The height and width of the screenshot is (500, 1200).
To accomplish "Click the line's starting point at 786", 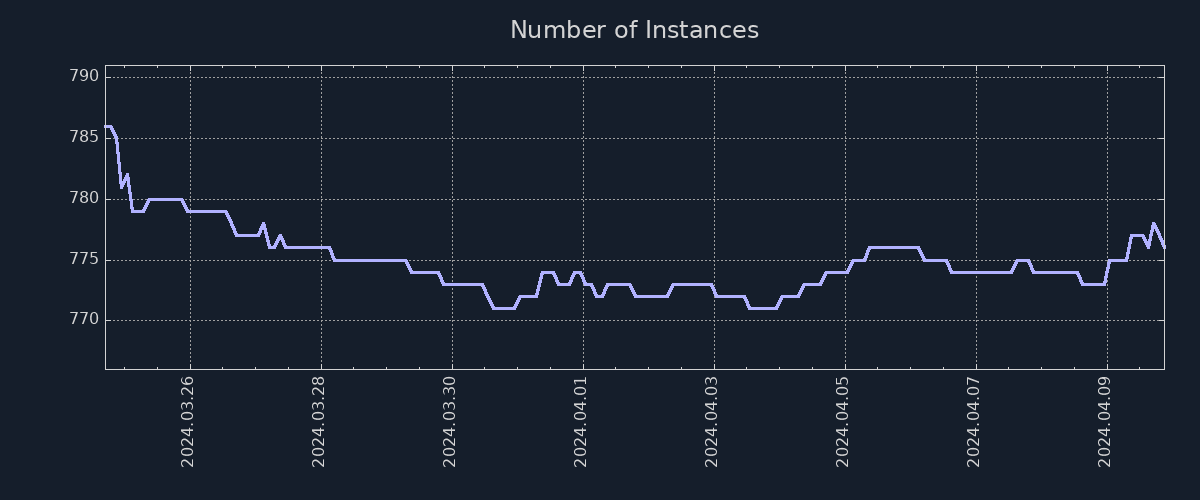I will coord(106,126).
